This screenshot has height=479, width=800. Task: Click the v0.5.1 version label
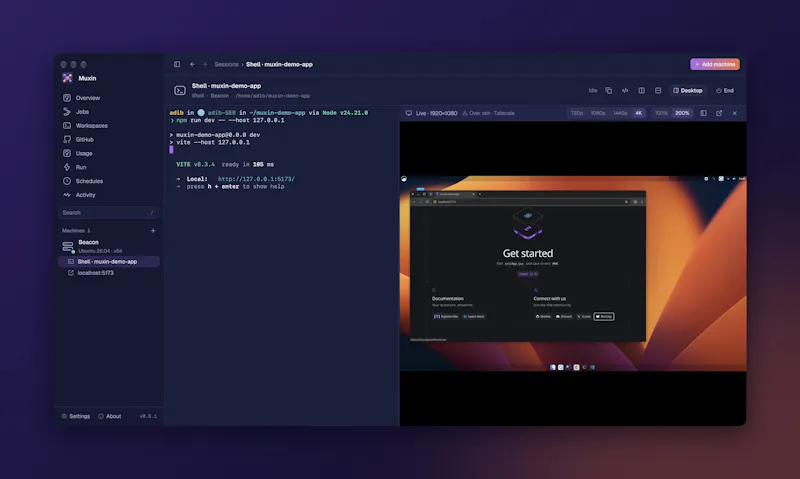click(x=148, y=416)
